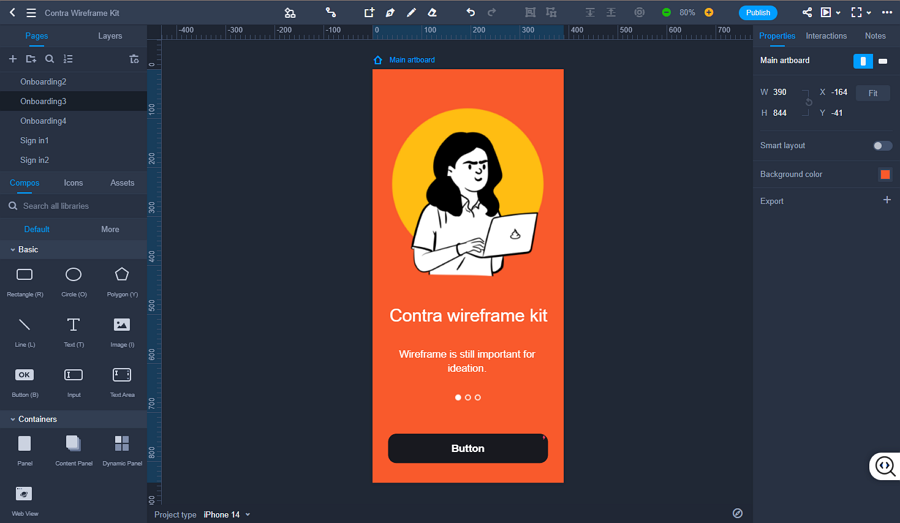Click the Group objects toolbar icon

tap(530, 12)
